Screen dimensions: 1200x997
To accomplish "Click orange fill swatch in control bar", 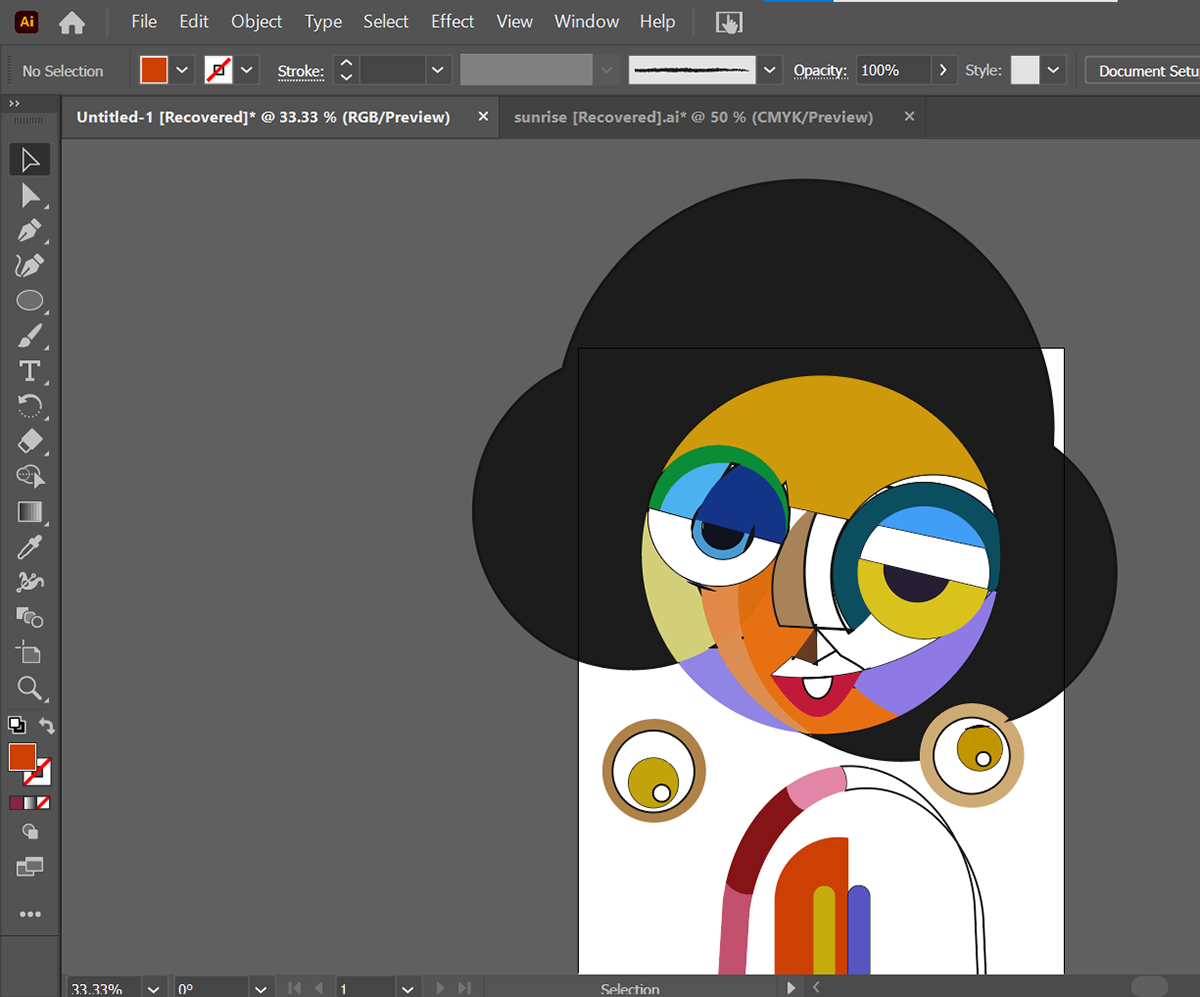I will coord(154,70).
